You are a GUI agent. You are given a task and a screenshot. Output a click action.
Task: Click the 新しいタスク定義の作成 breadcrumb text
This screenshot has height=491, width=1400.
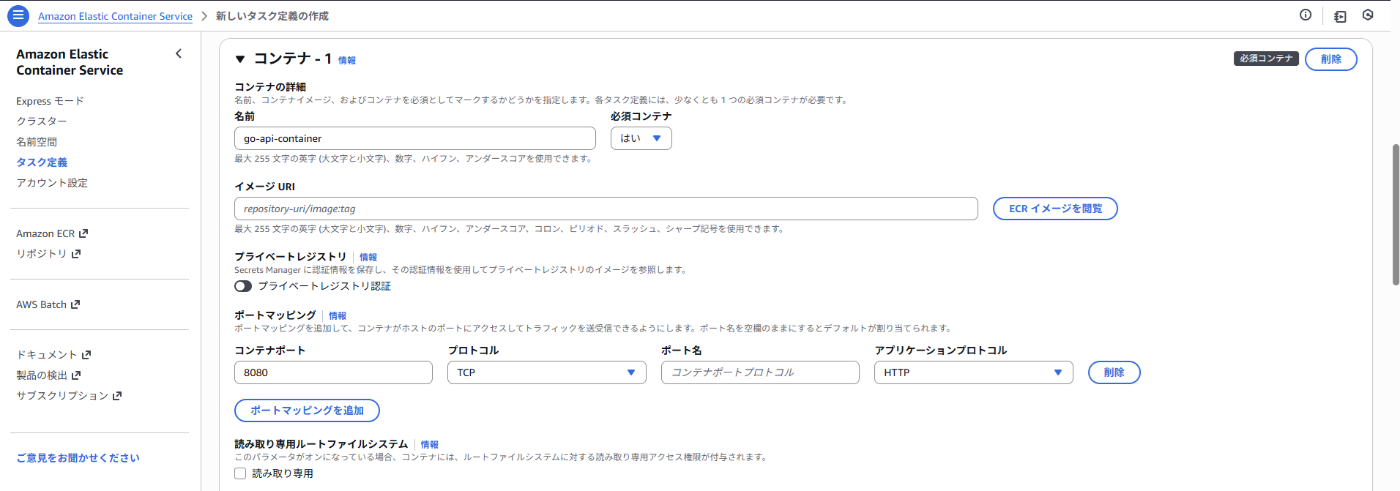click(x=272, y=16)
